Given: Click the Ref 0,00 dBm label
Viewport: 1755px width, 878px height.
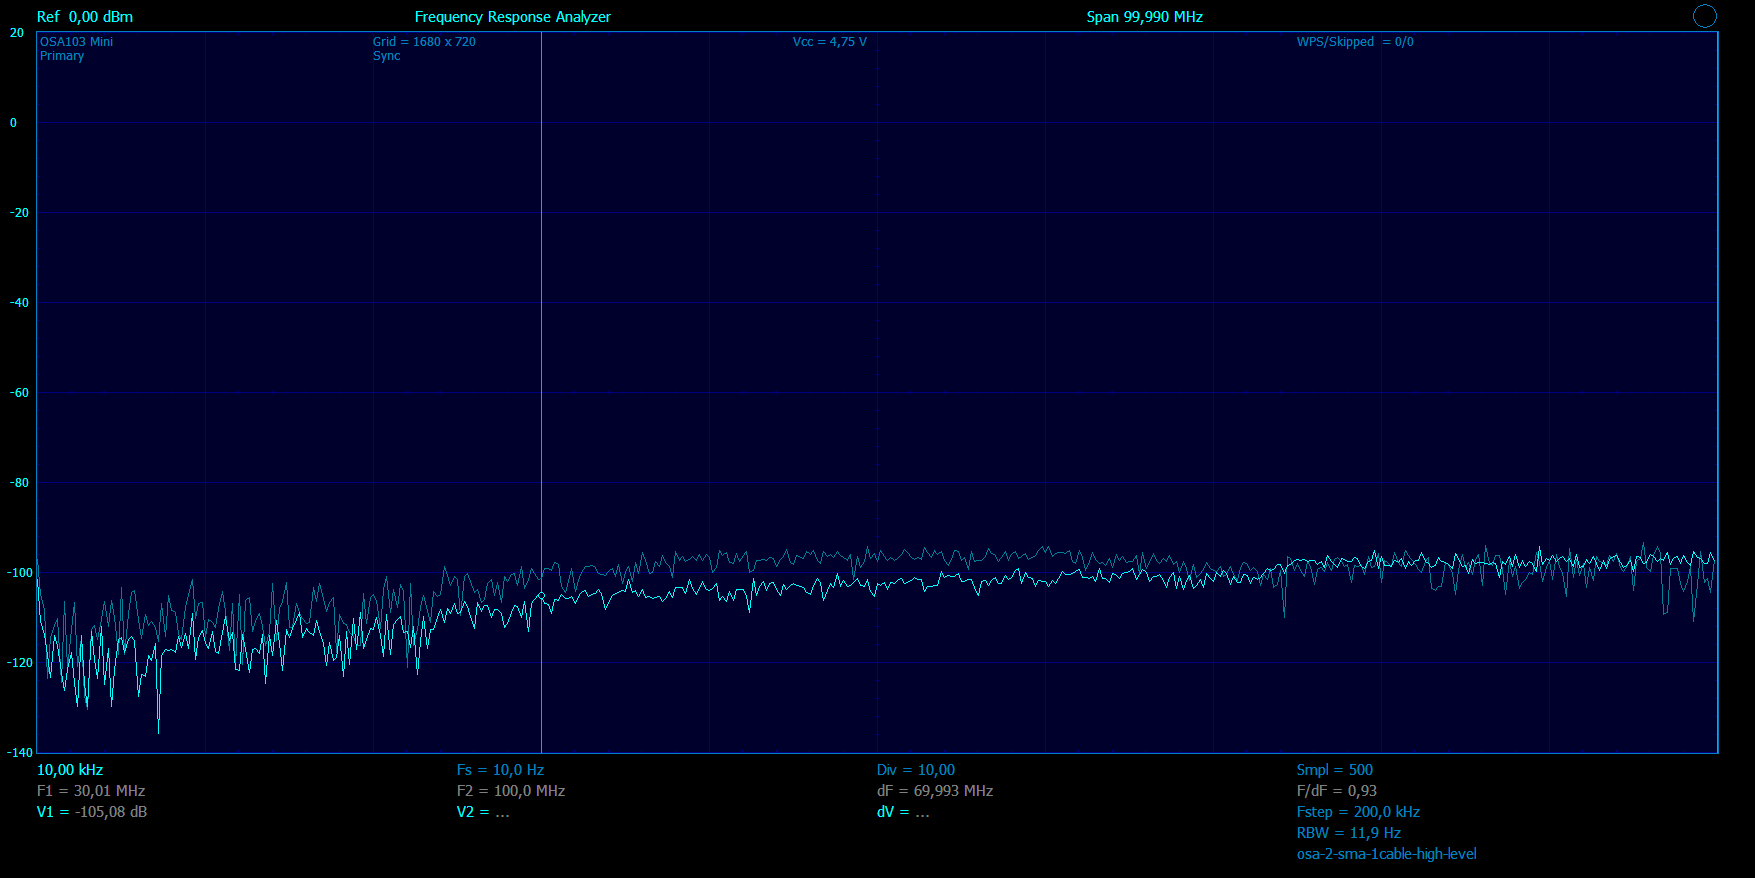Looking at the screenshot, I should point(85,17).
